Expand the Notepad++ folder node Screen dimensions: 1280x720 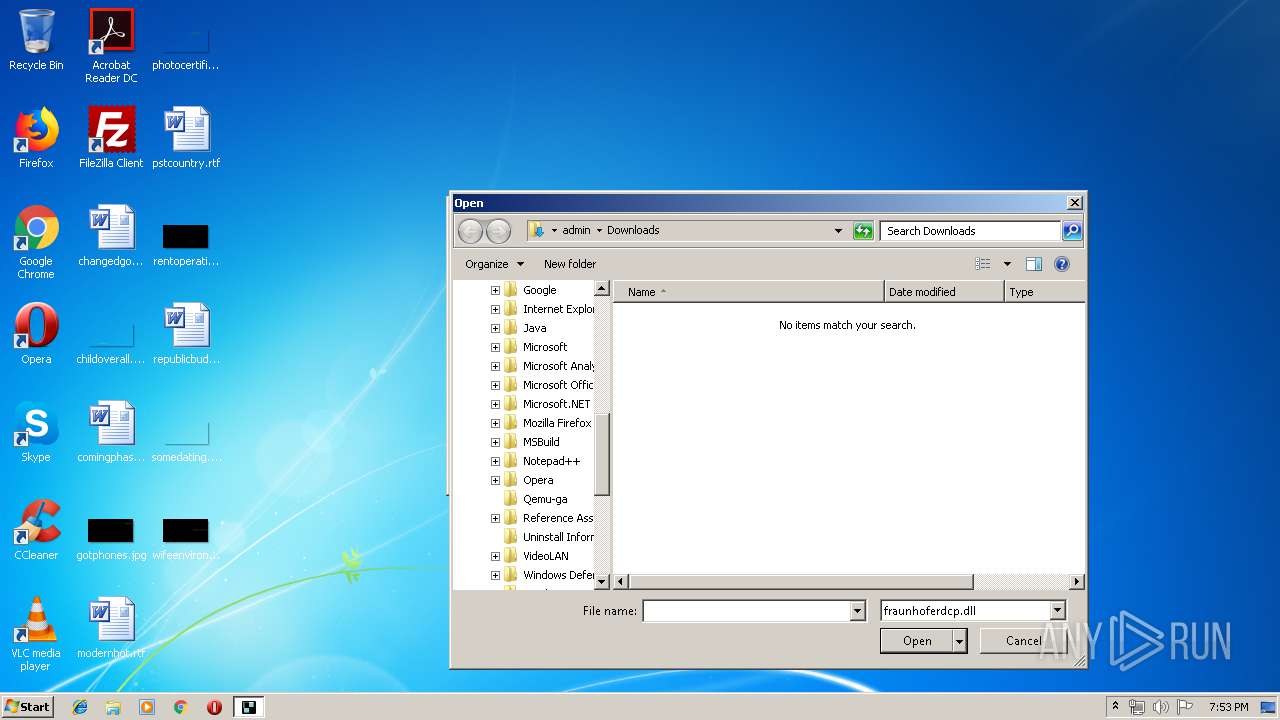(495, 461)
